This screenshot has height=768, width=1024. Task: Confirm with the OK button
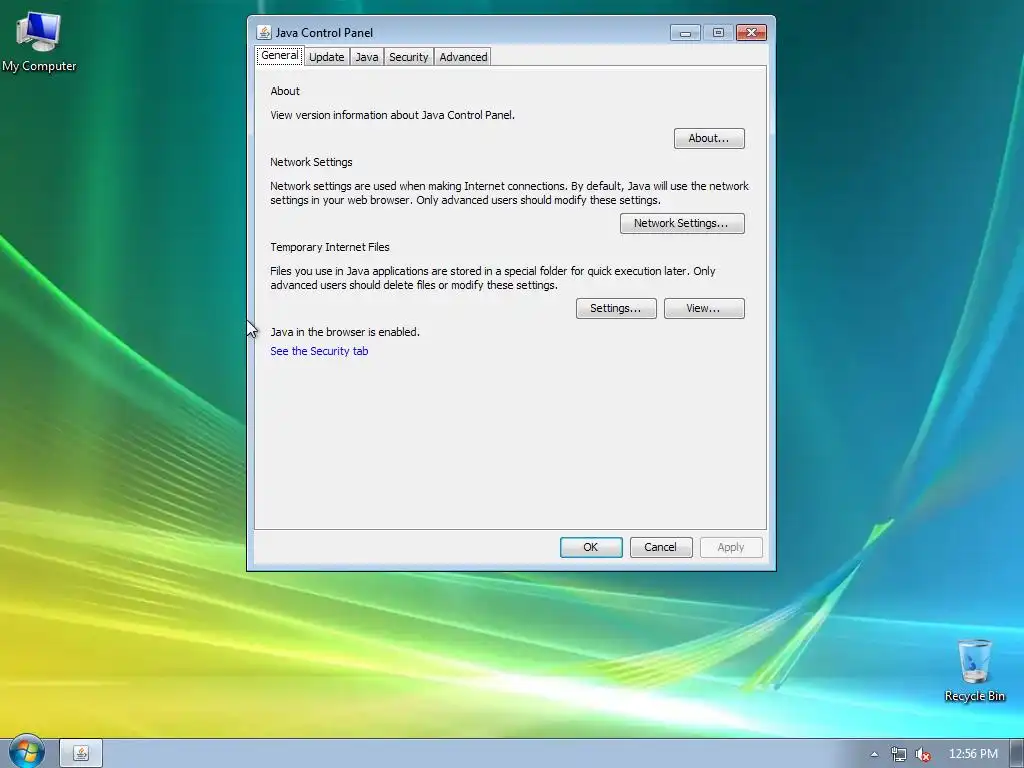coord(591,547)
